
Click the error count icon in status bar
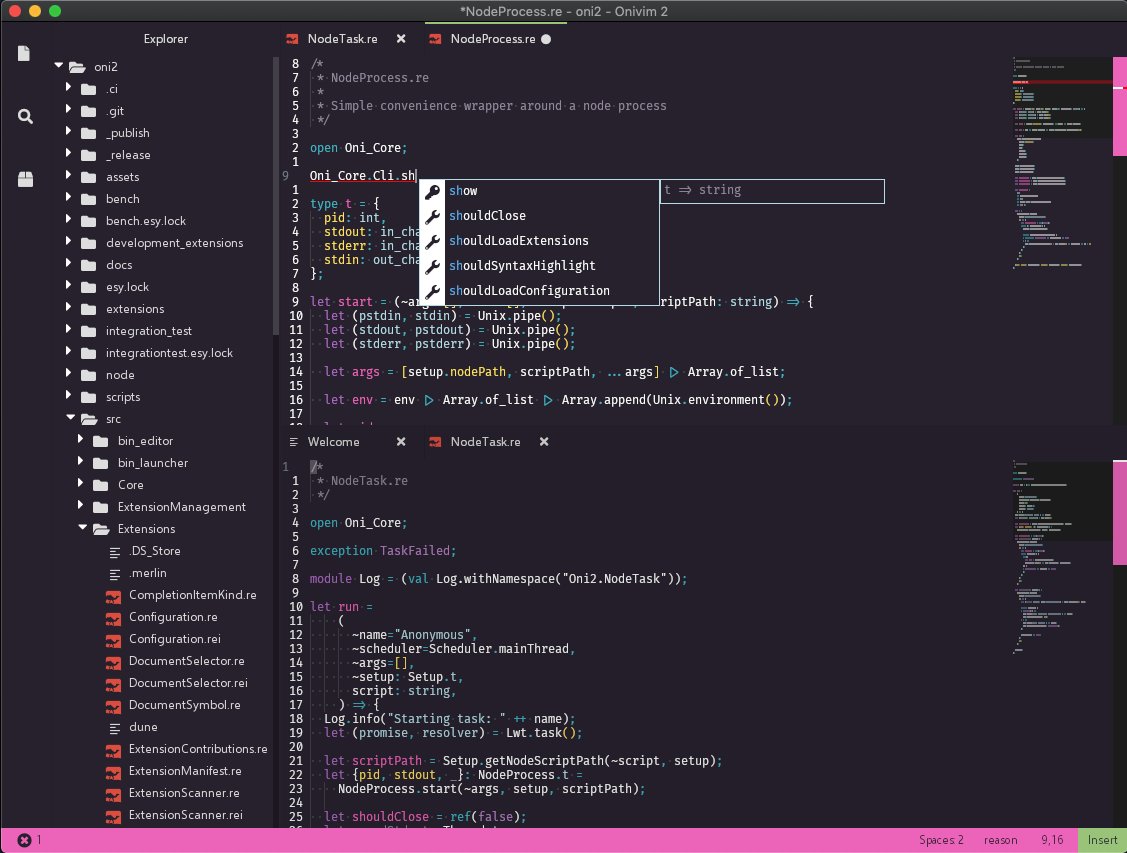[x=24, y=840]
